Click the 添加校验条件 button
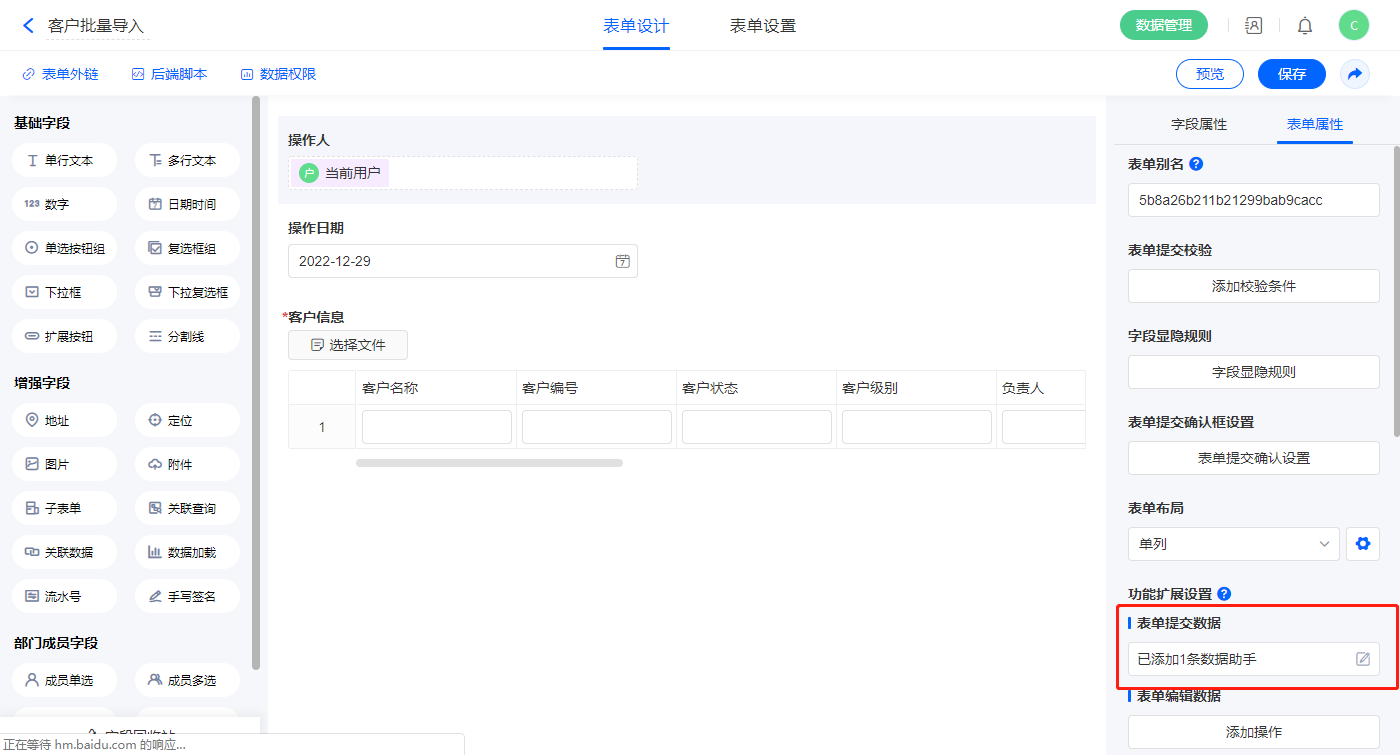 pyautogui.click(x=1253, y=286)
